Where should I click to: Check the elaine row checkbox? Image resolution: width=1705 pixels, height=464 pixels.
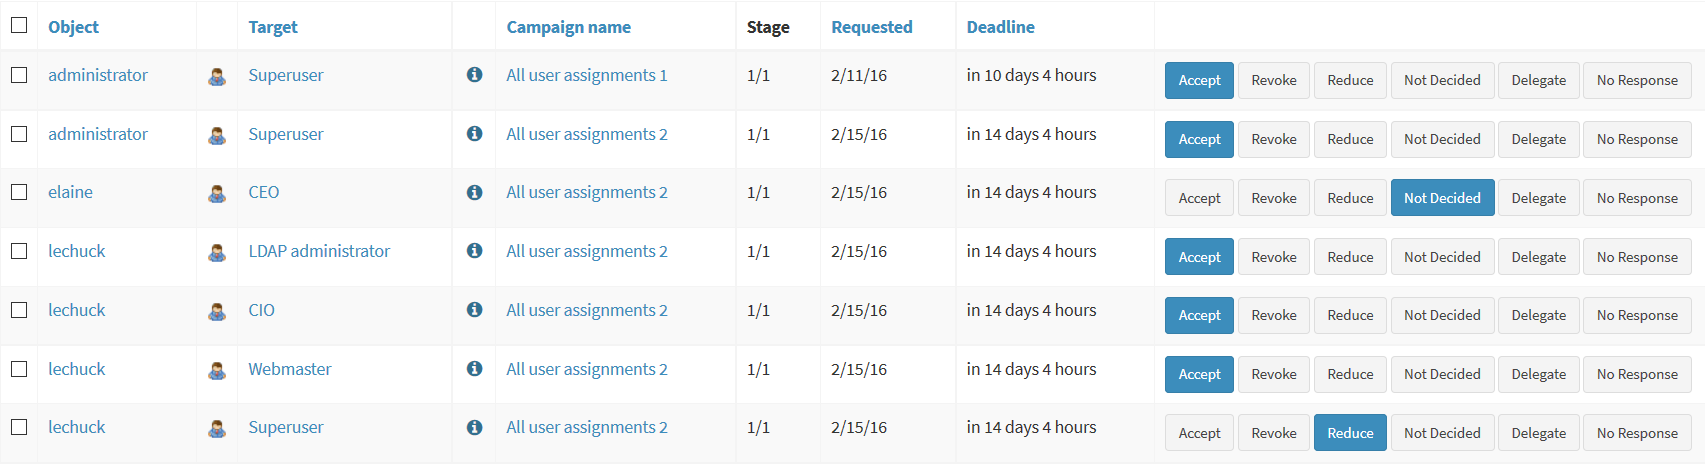point(19,192)
